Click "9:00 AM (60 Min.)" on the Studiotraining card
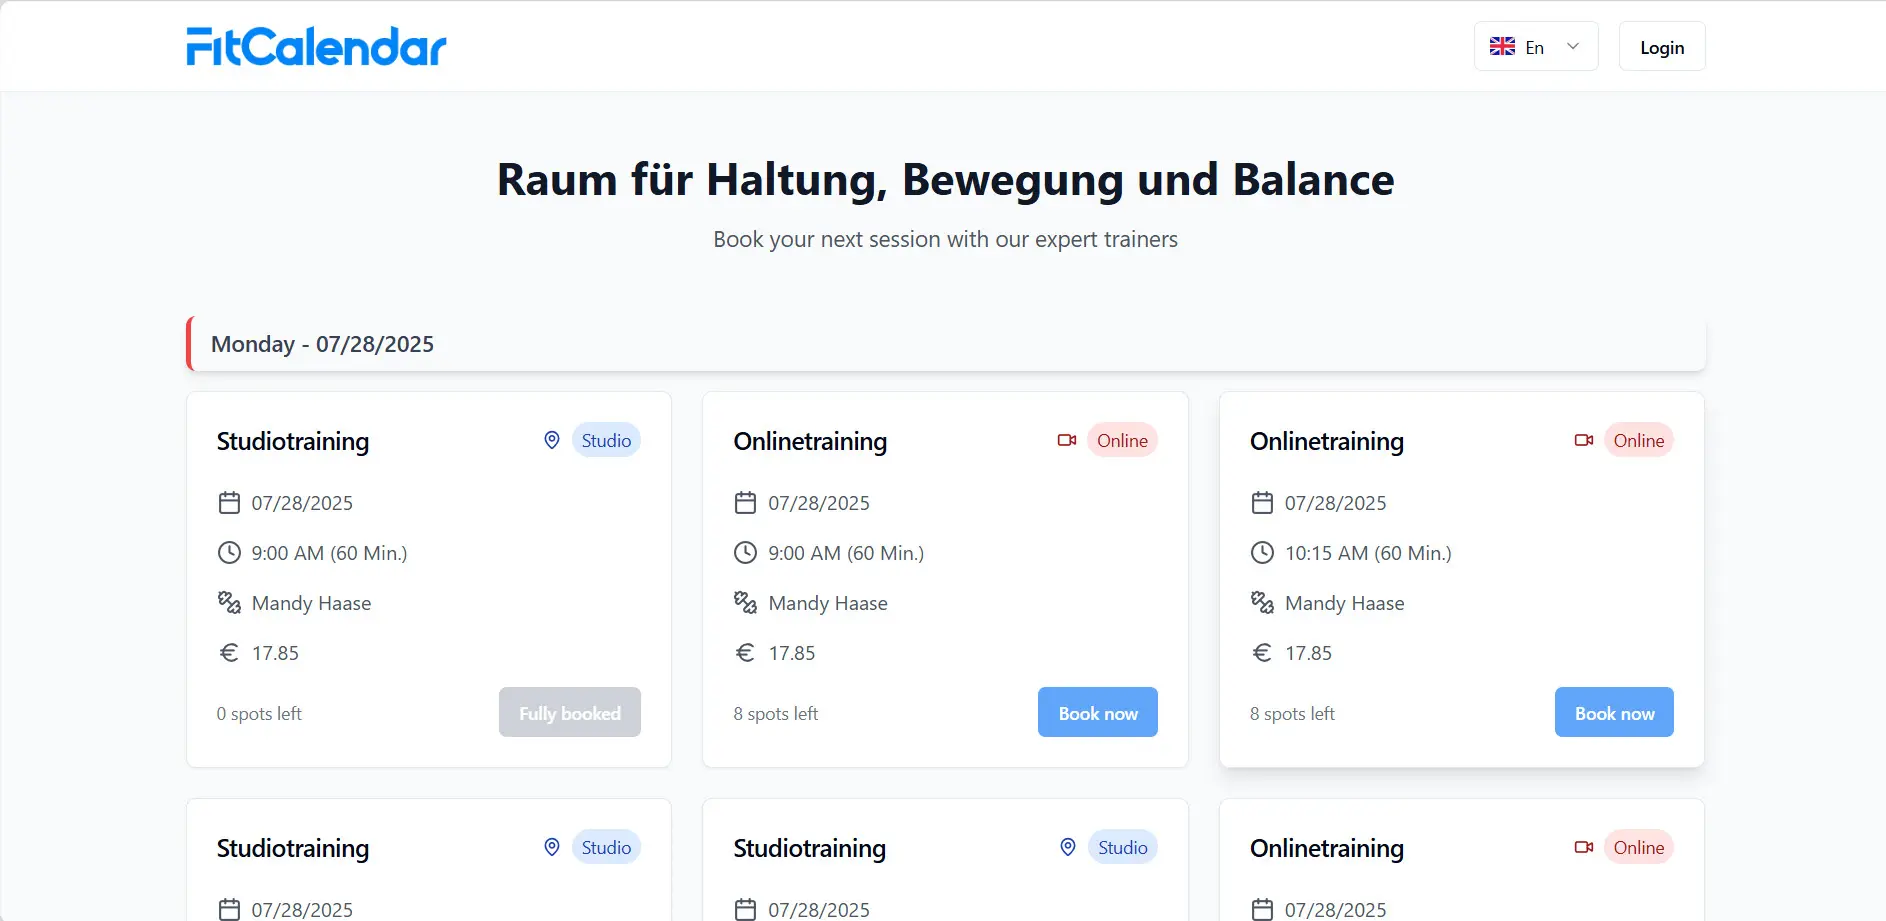The image size is (1886, 921). tap(330, 553)
